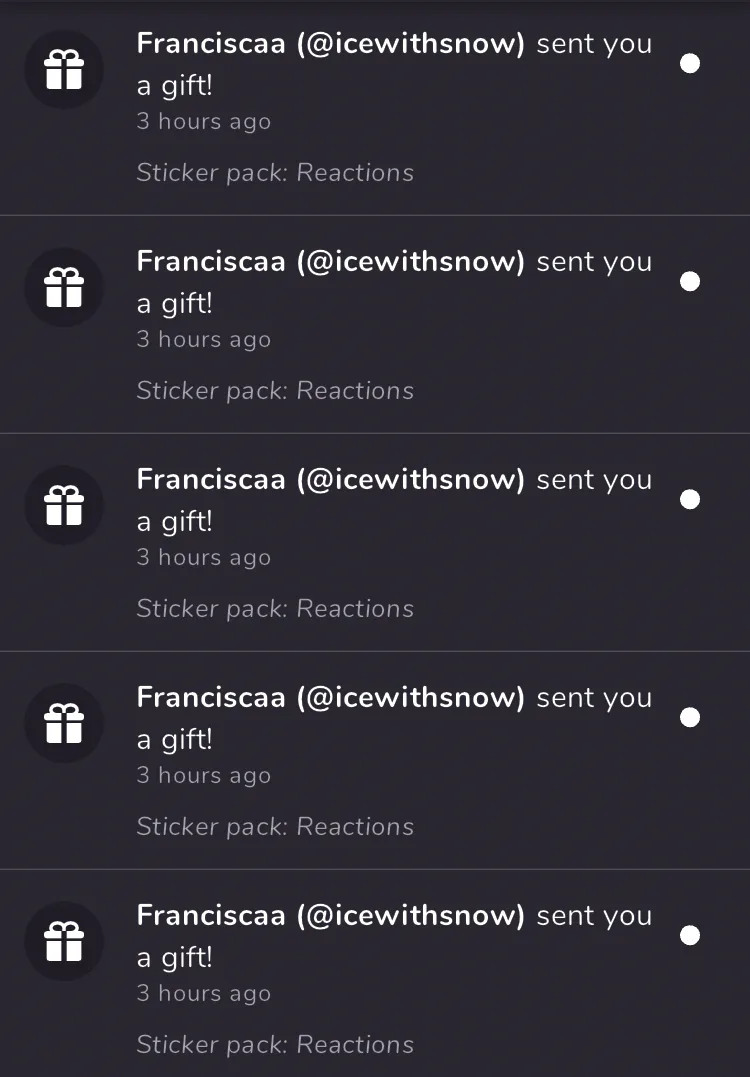Click the gift icon in the fourth notification
The image size is (750, 1077).
point(64,724)
